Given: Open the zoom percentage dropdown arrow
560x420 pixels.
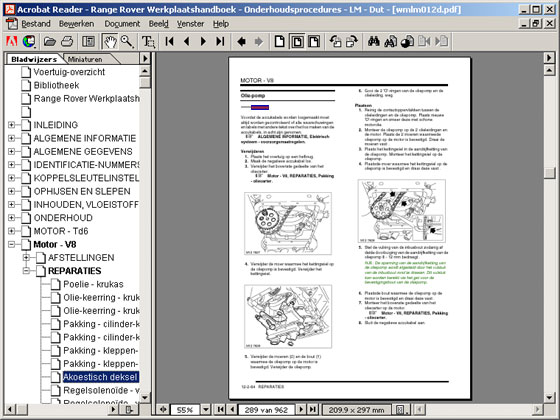Looking at the screenshot, I should click(206, 410).
